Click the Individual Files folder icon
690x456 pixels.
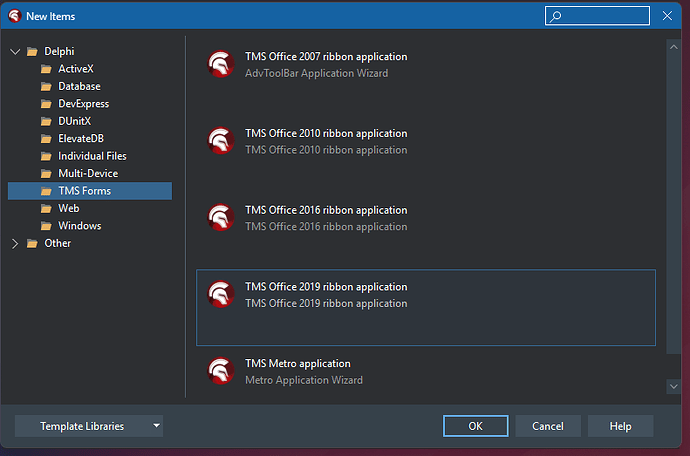click(x=46, y=156)
